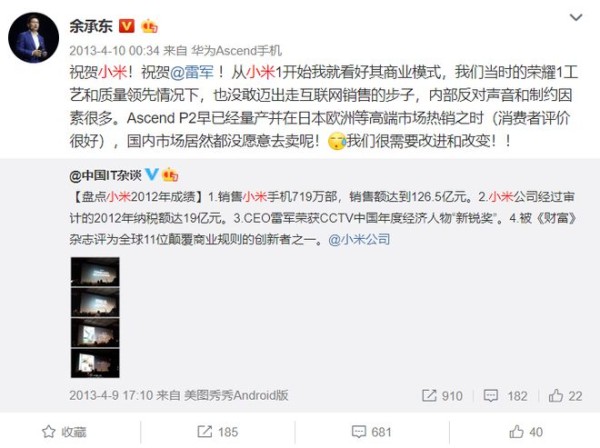Image resolution: width=600 pixels, height=448 pixels.
Task: Click the blue V badge of 中国IT杂谈
Action: point(152,174)
